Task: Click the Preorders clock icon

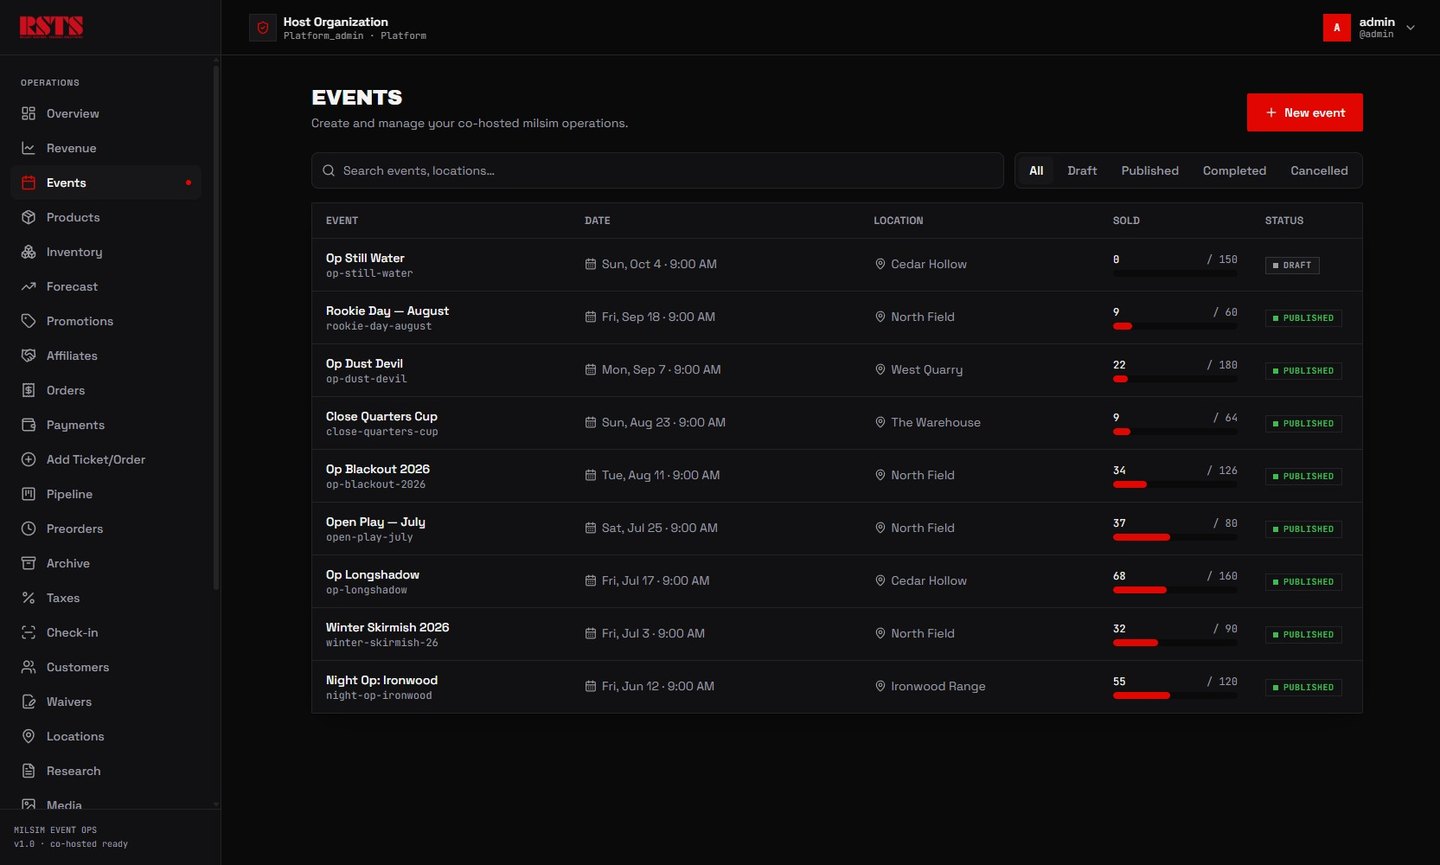Action: point(28,529)
